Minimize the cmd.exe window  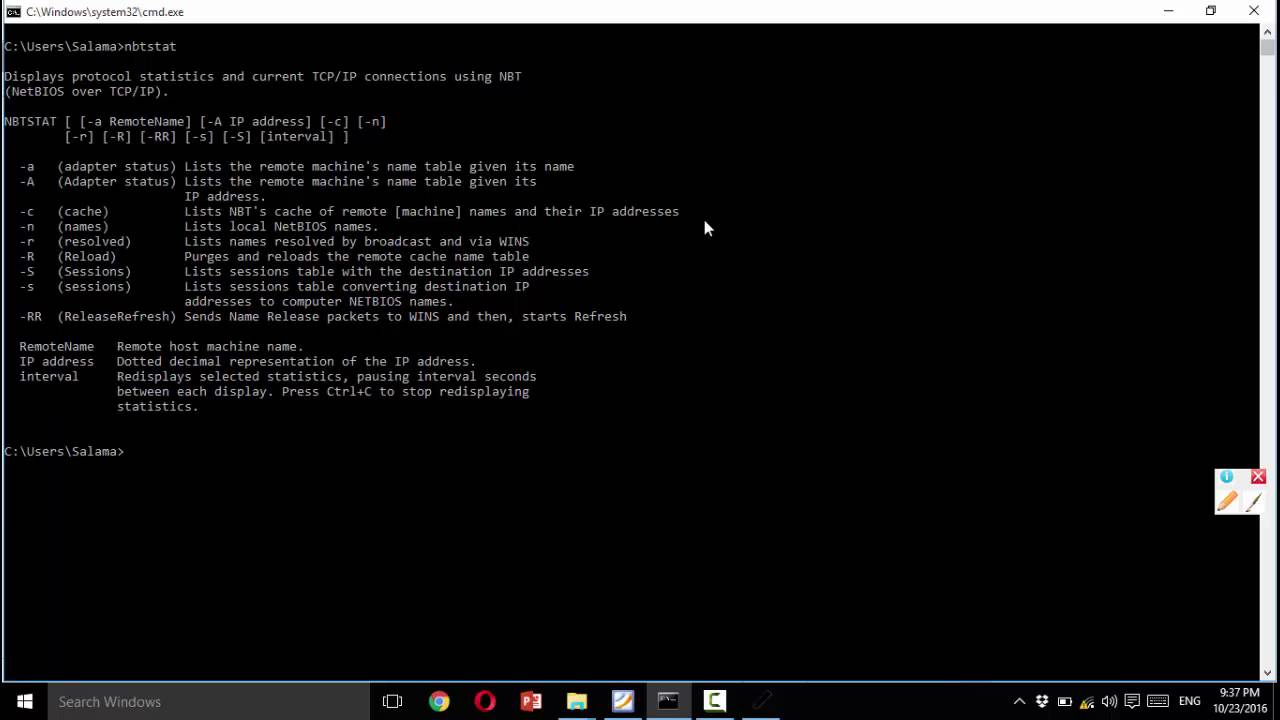(1168, 11)
